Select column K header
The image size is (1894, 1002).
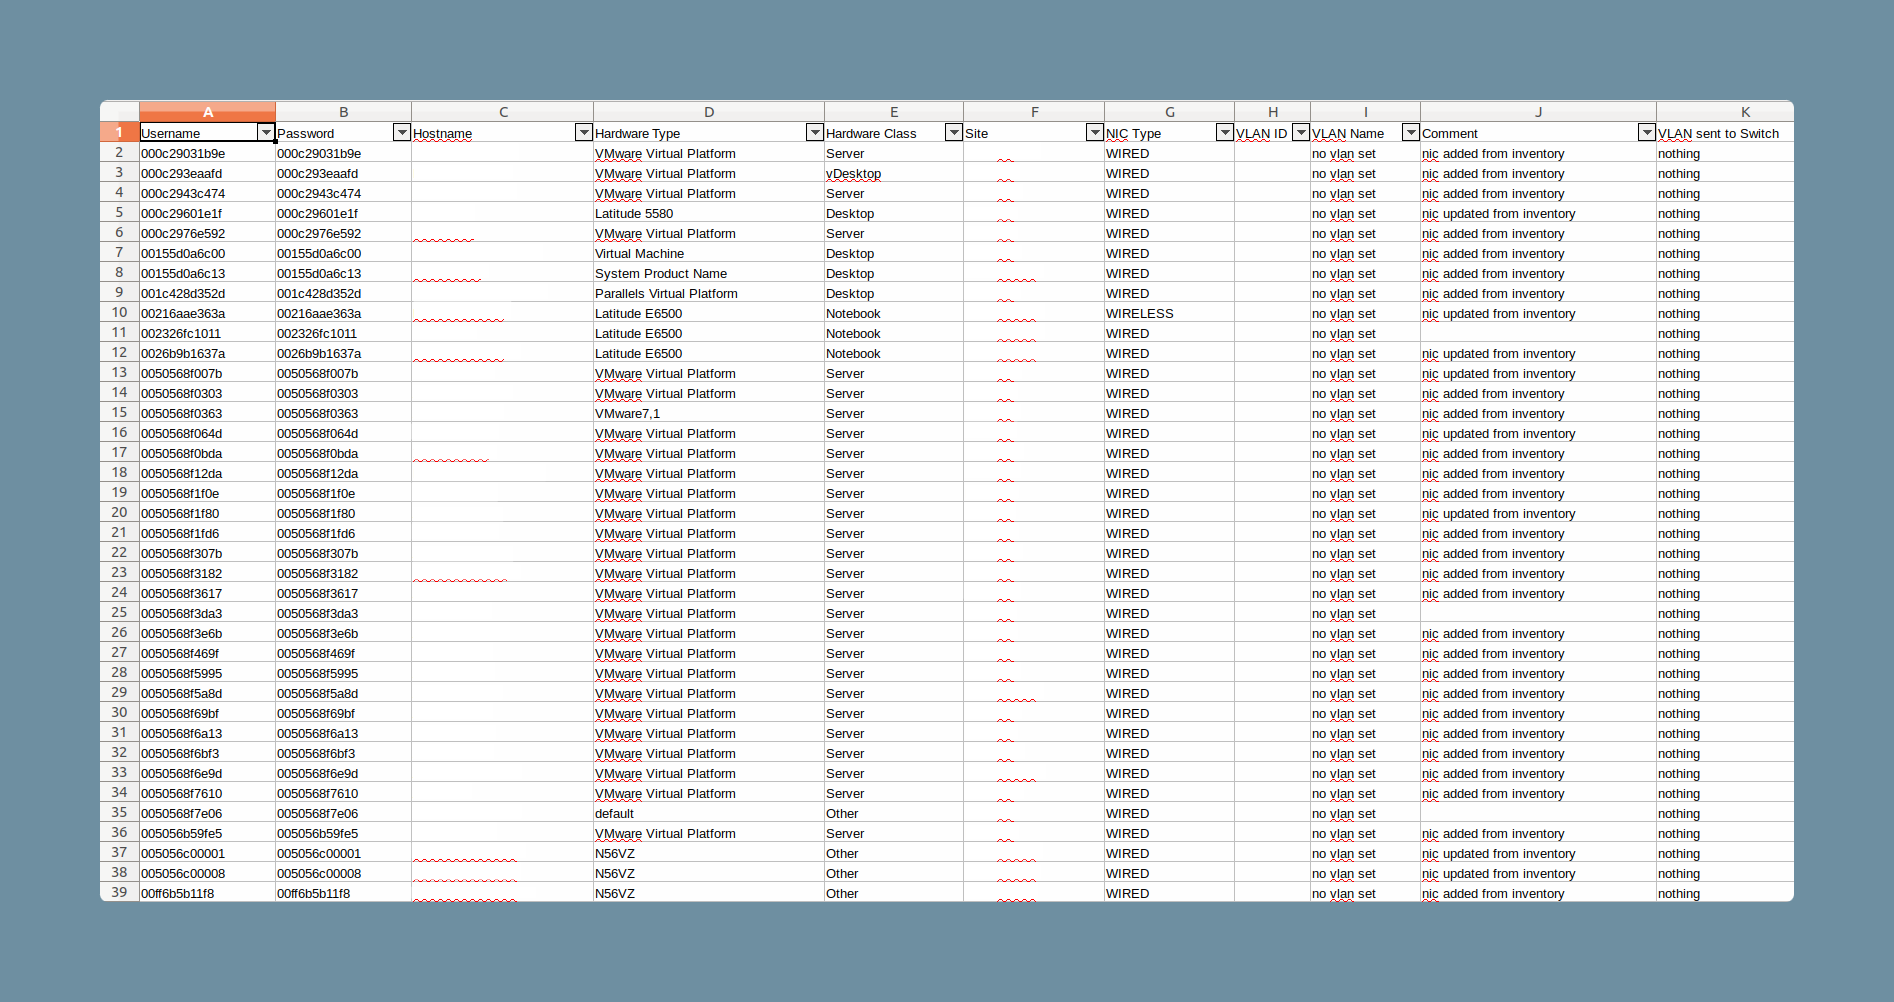(x=1725, y=112)
